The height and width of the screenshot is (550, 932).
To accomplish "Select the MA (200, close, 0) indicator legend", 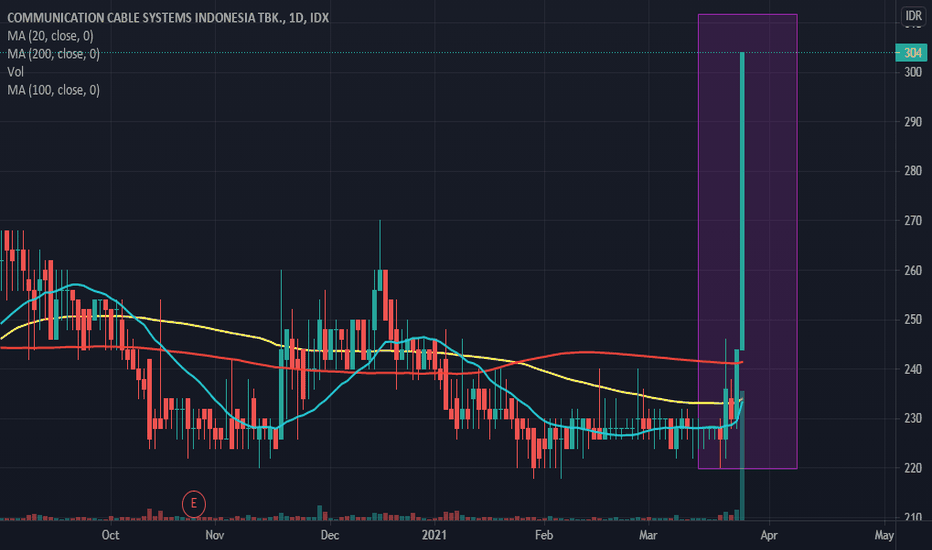I will coord(53,54).
